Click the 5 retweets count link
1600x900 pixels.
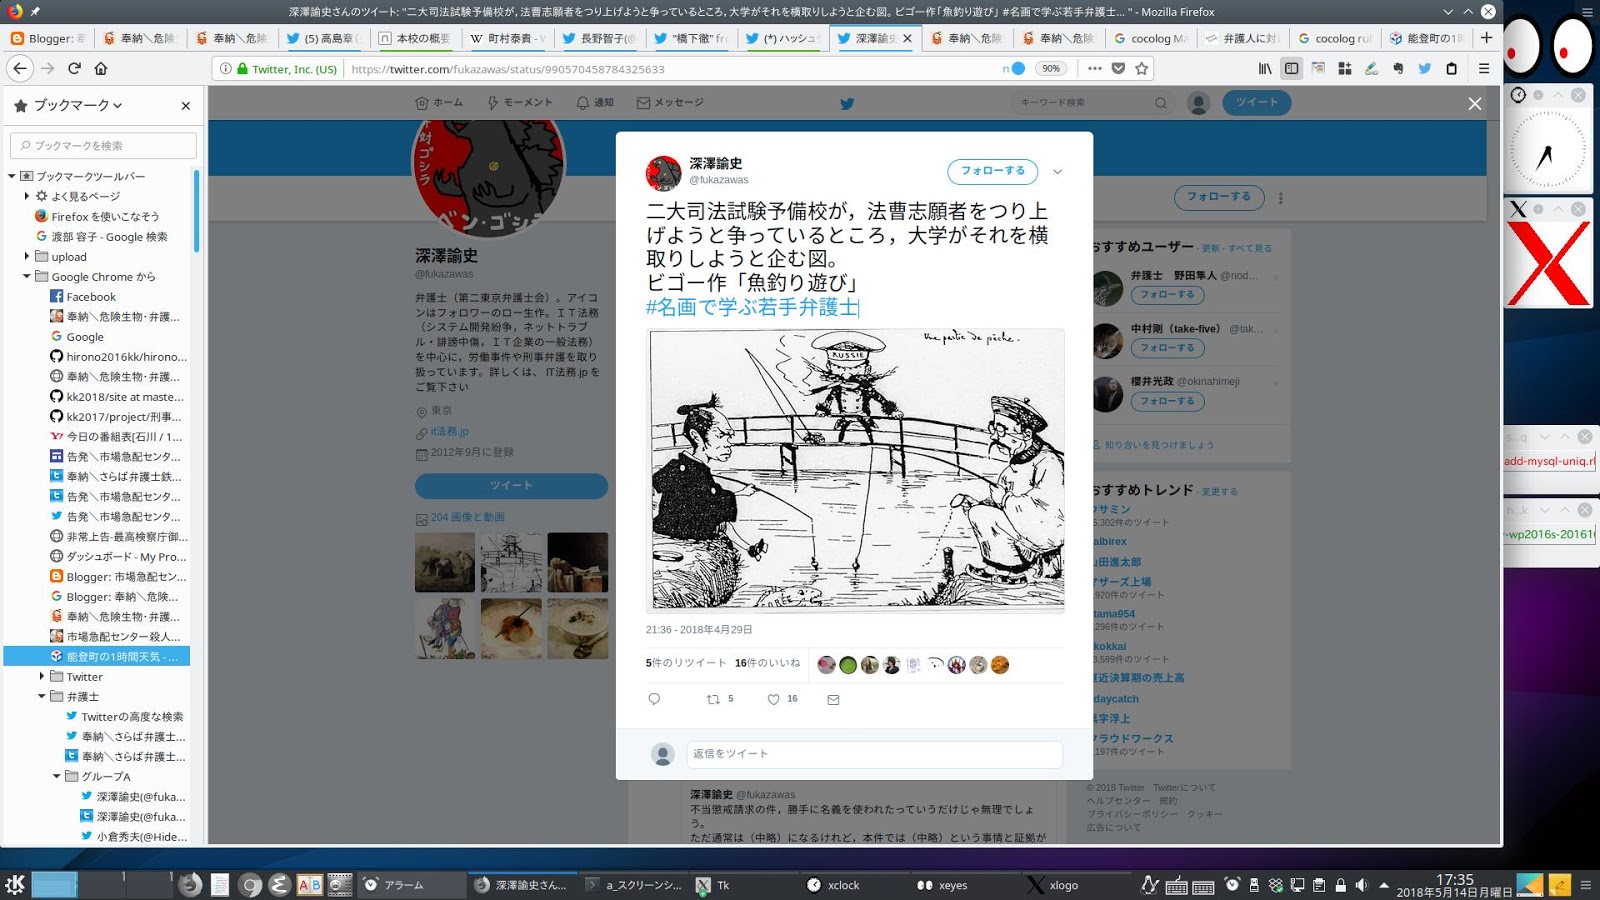click(x=686, y=663)
